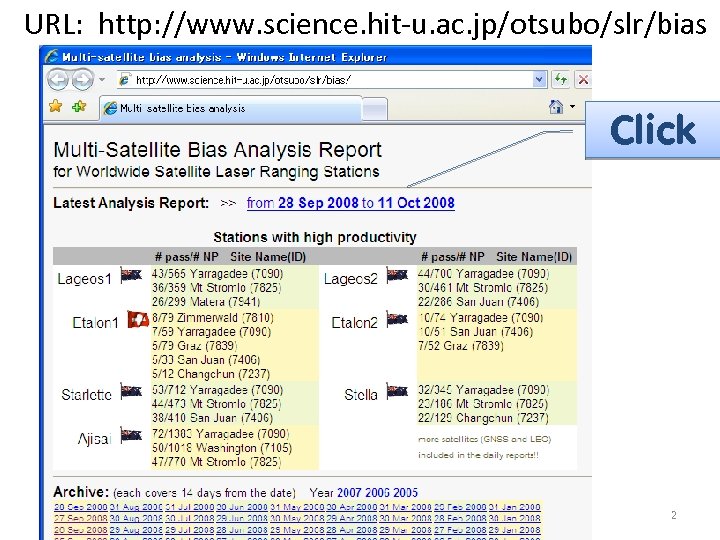Click the flag icon next to Stella
720x540 pixels.
click(397, 391)
